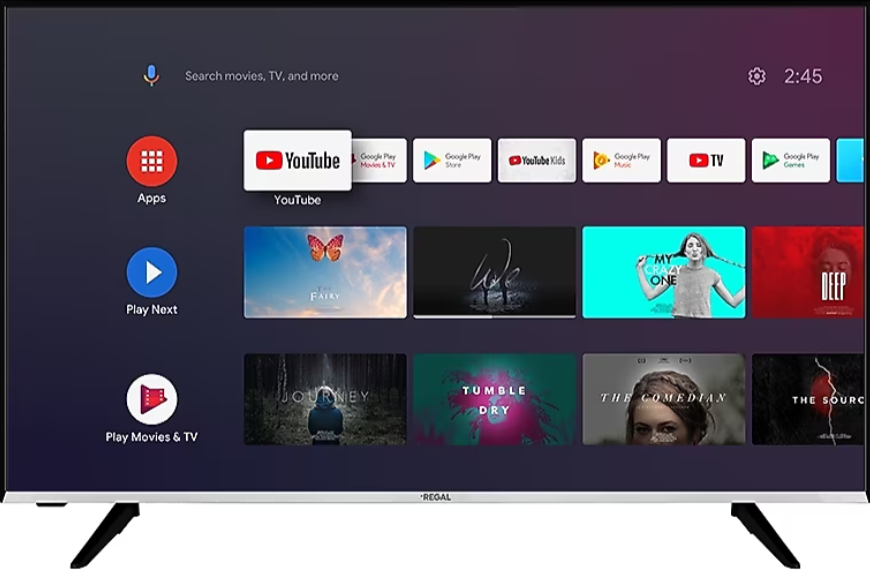The height and width of the screenshot is (587, 870).
Task: Select The Fairy butterfly thumbnail
Action: point(325,272)
